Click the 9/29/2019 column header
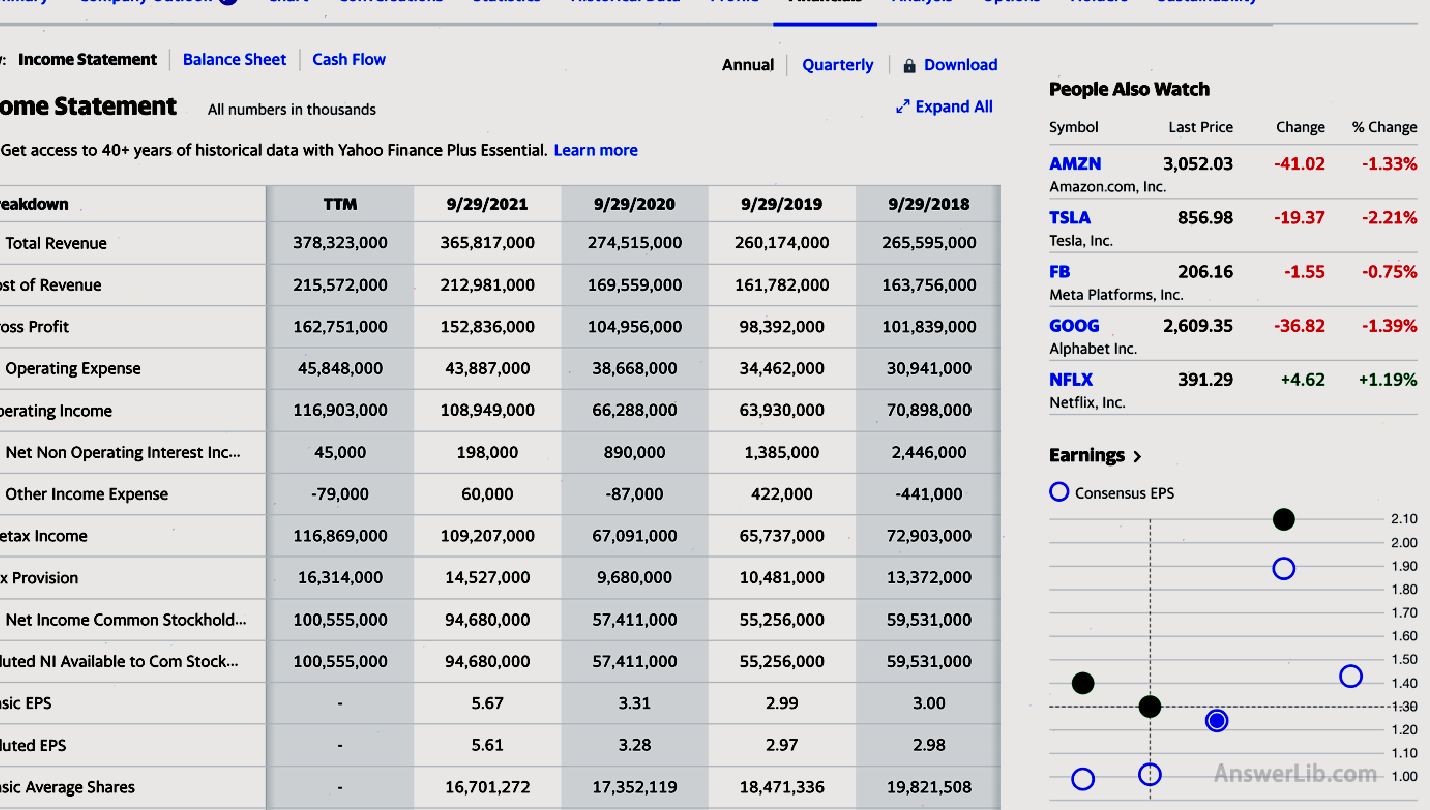Image resolution: width=1430 pixels, height=810 pixels. tap(781, 204)
